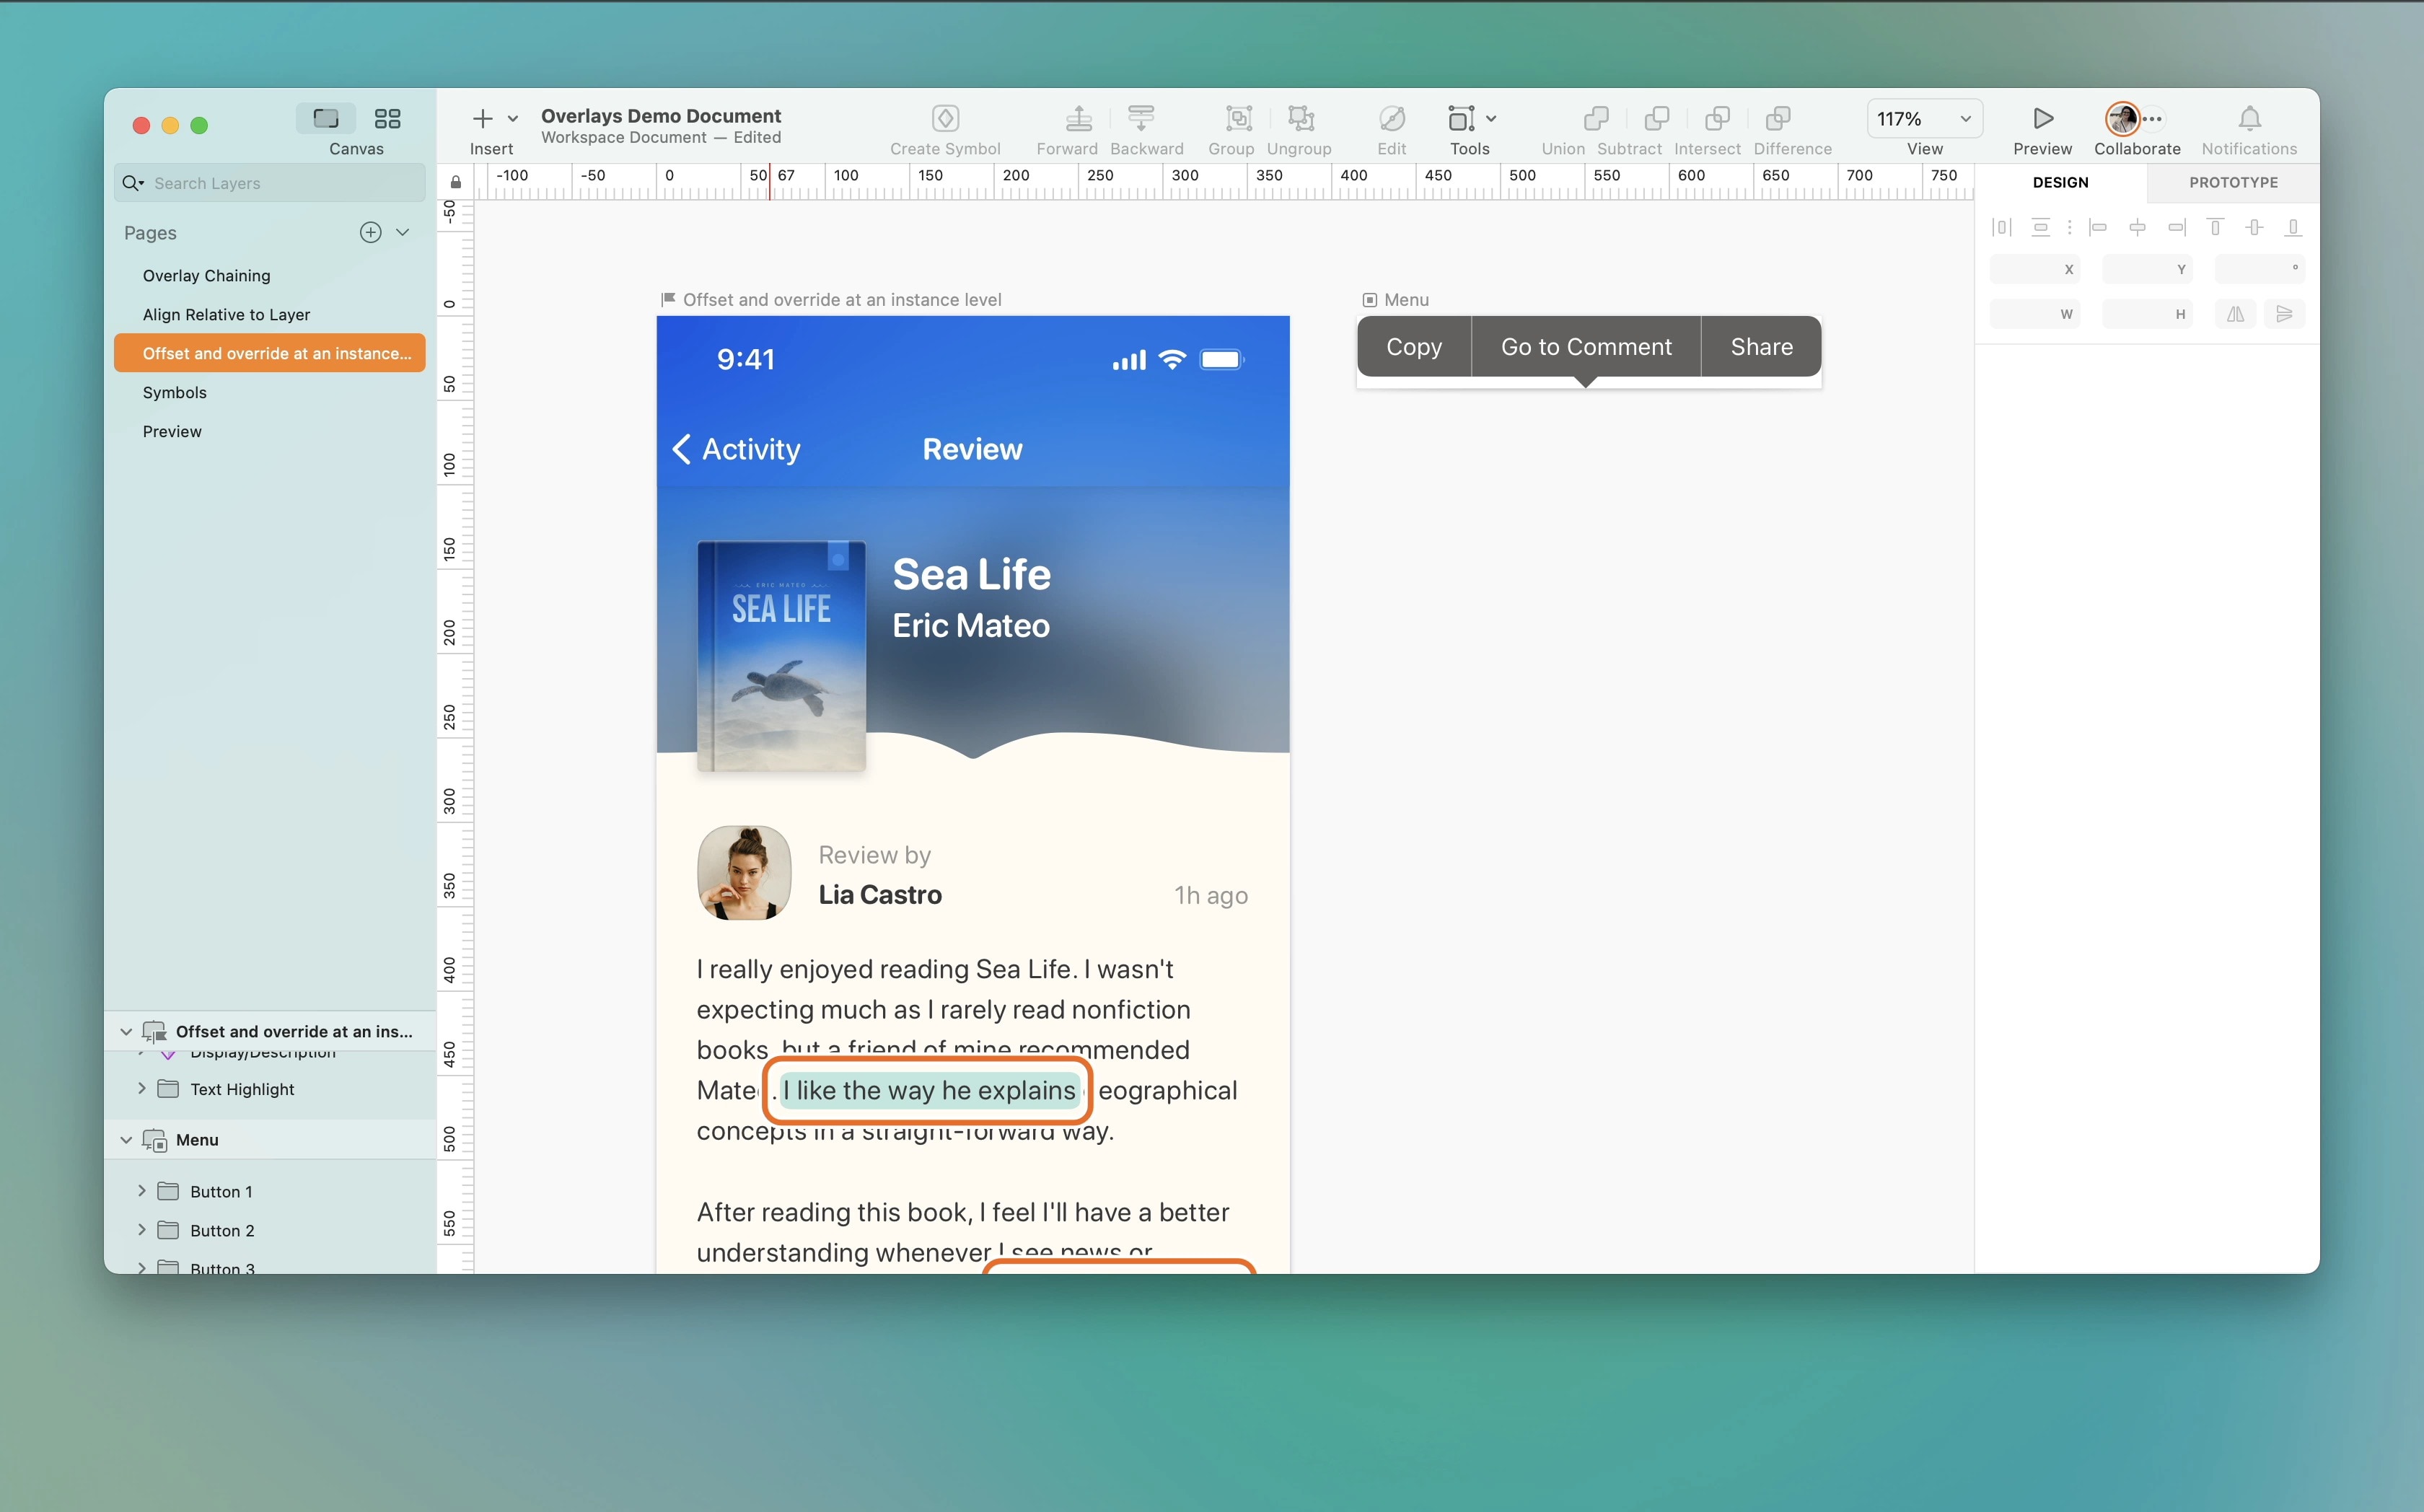Select Align Relative to Layer page
This screenshot has width=2424, height=1512.
pos(270,315)
